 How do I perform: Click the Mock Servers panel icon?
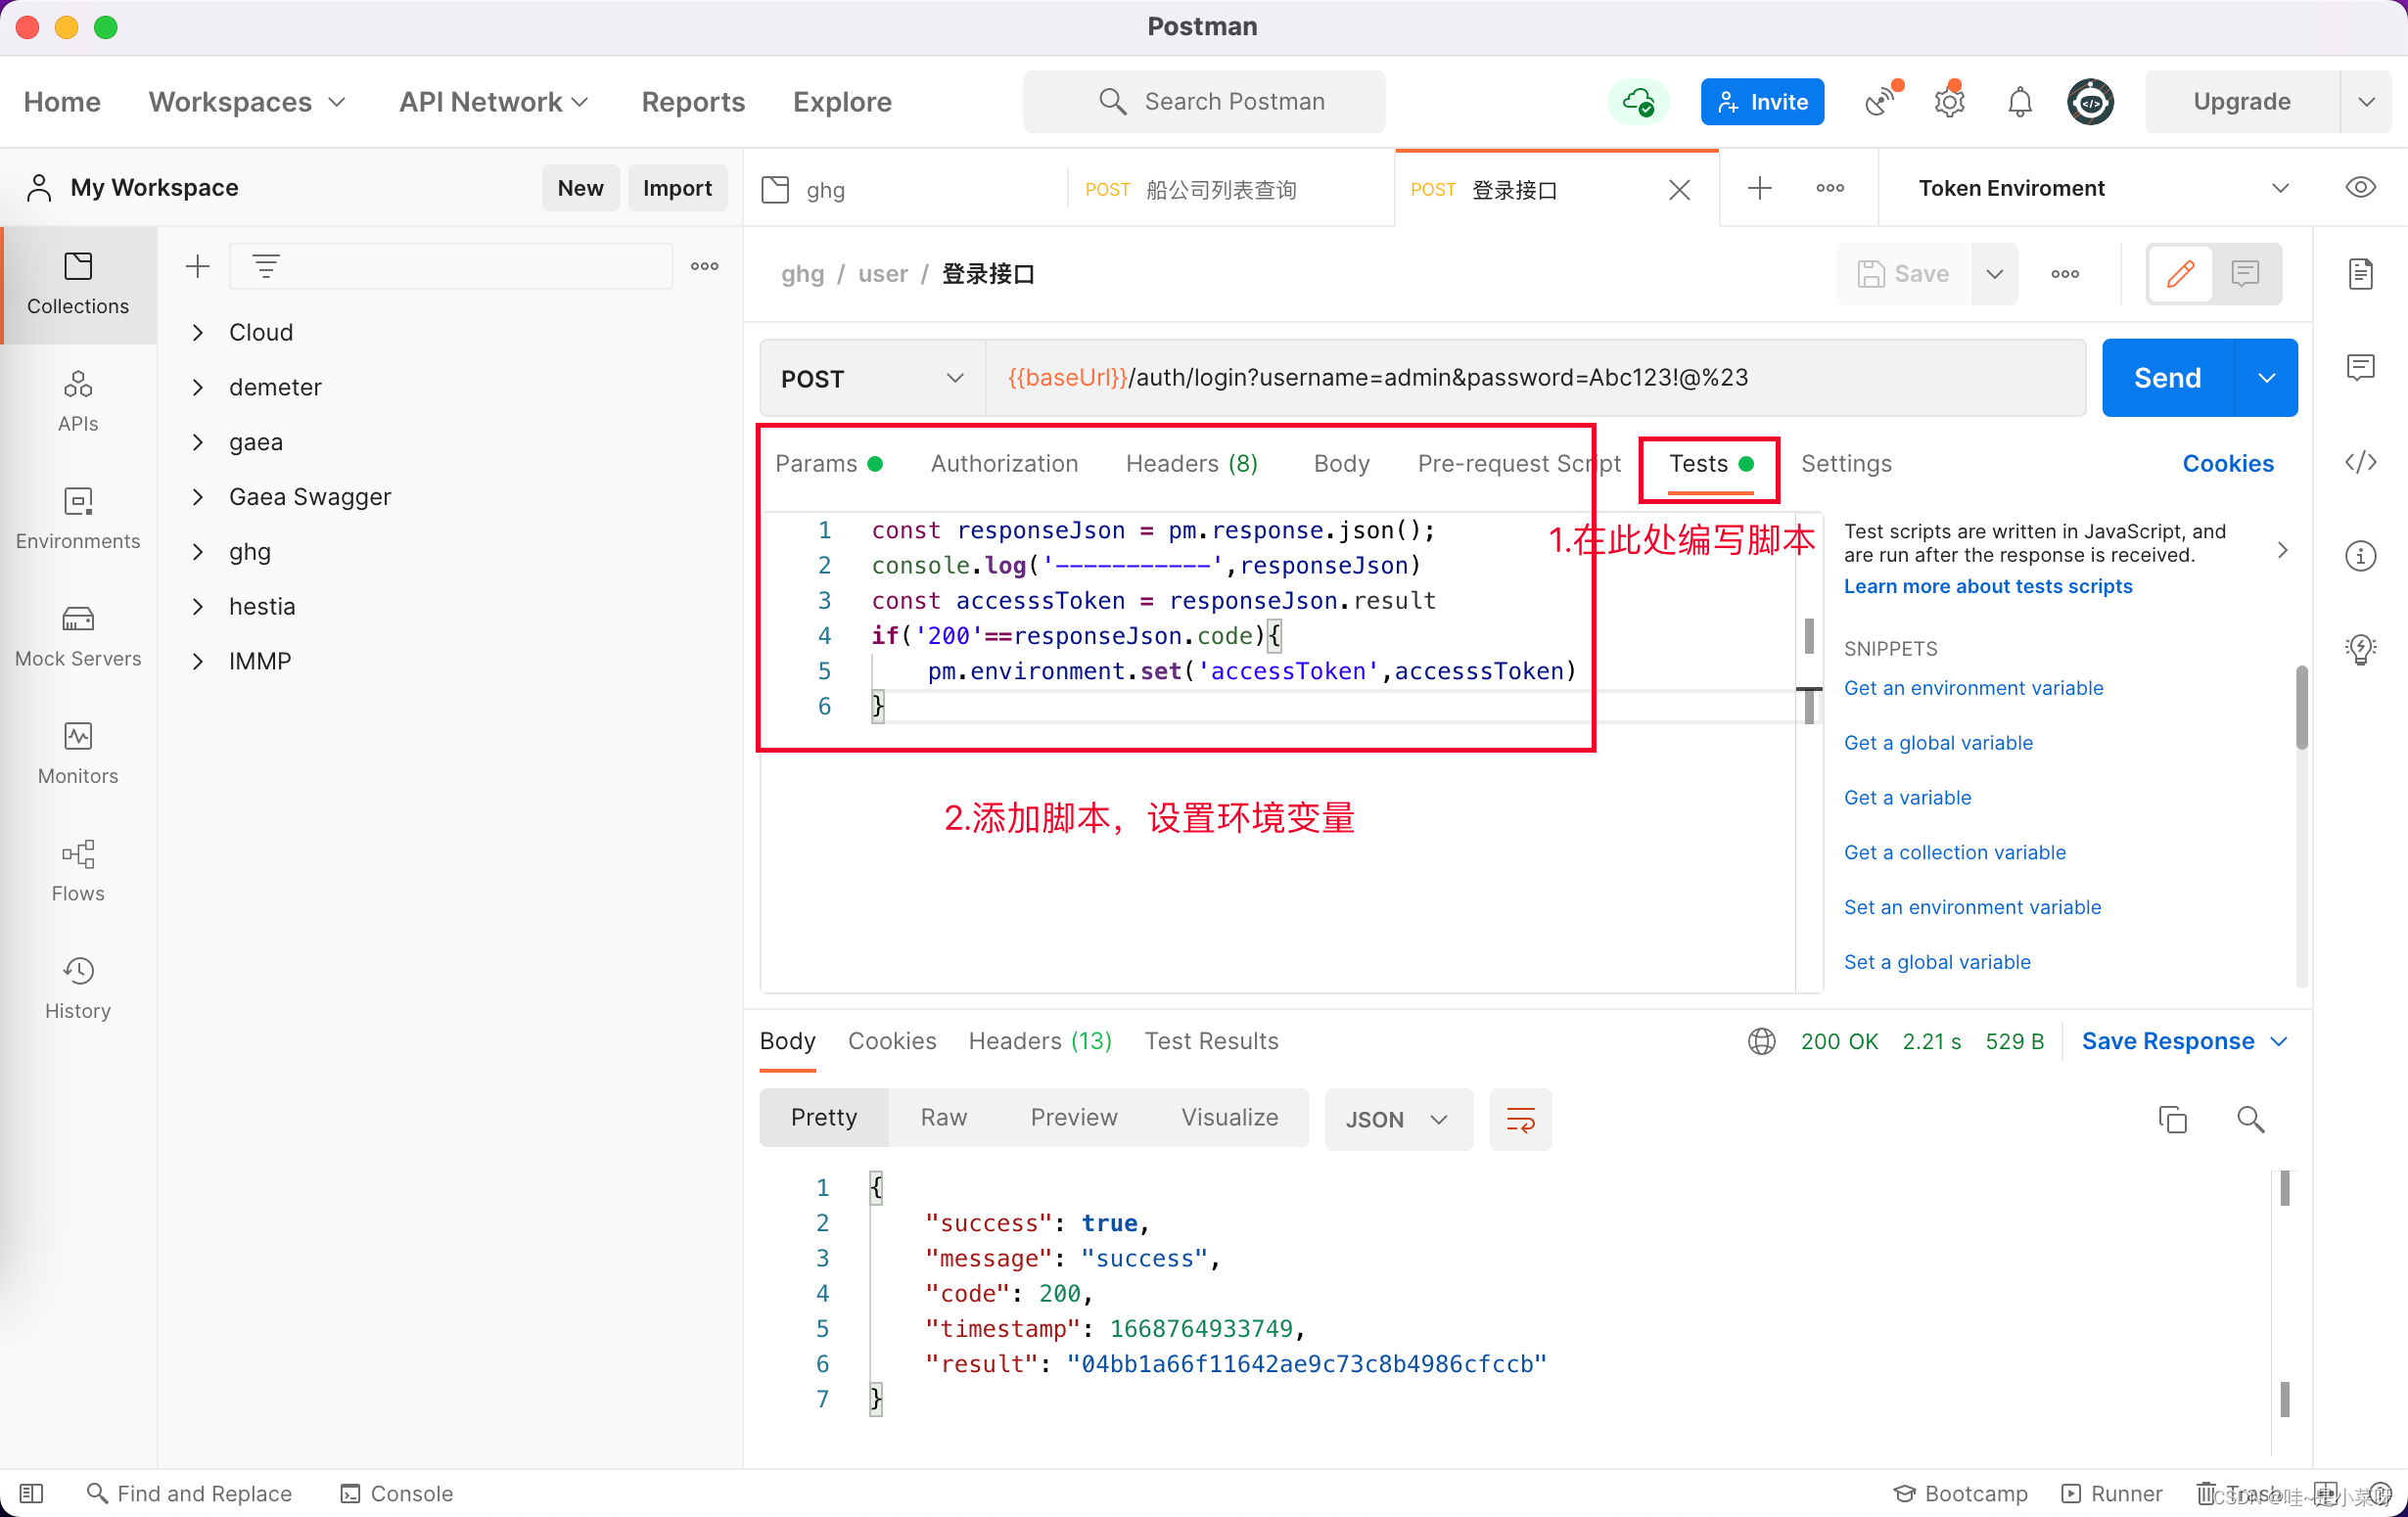77,619
